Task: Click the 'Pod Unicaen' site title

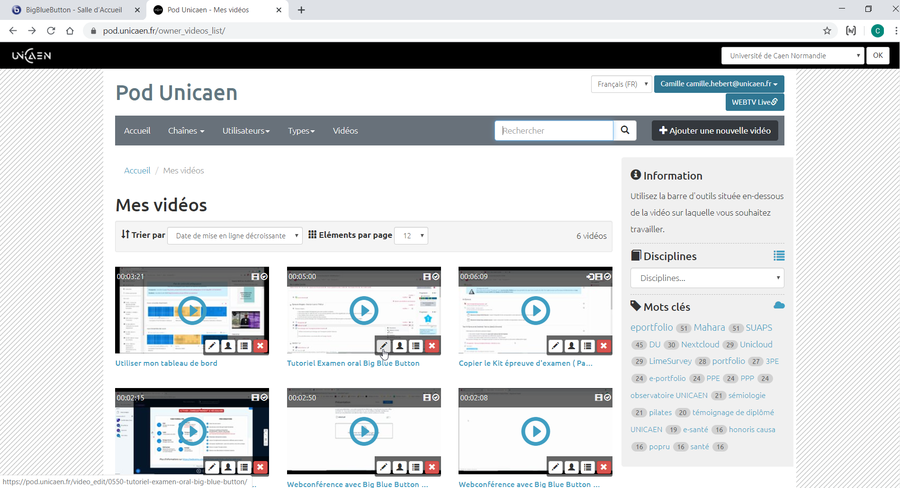Action: pos(176,92)
